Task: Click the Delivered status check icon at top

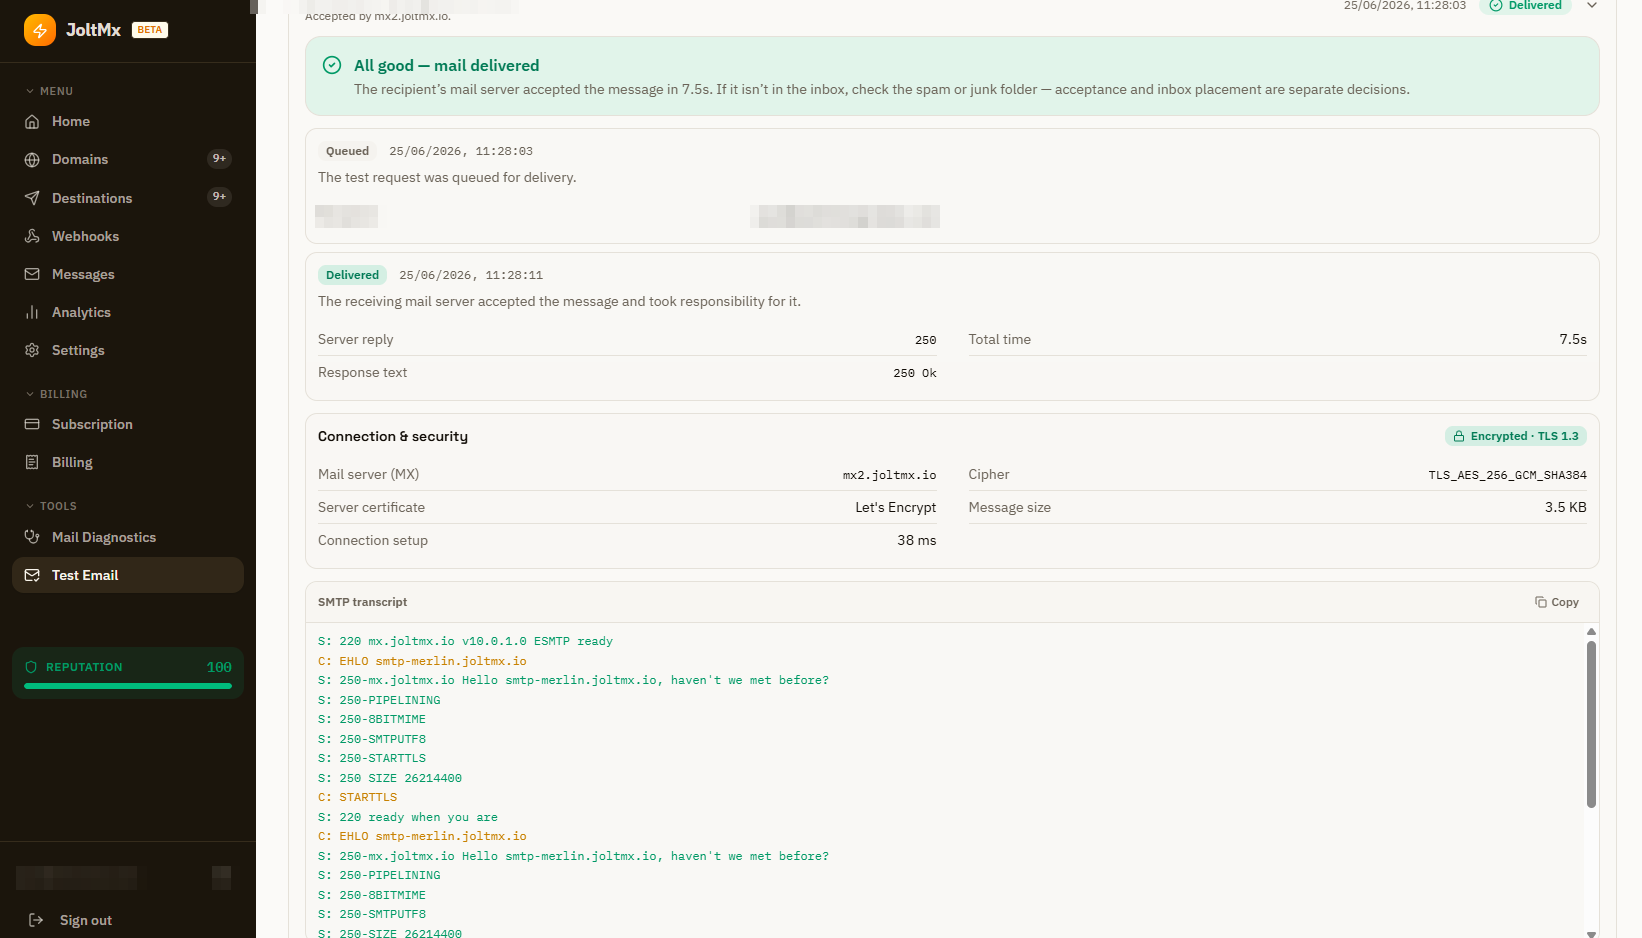Action: pyautogui.click(x=1496, y=5)
